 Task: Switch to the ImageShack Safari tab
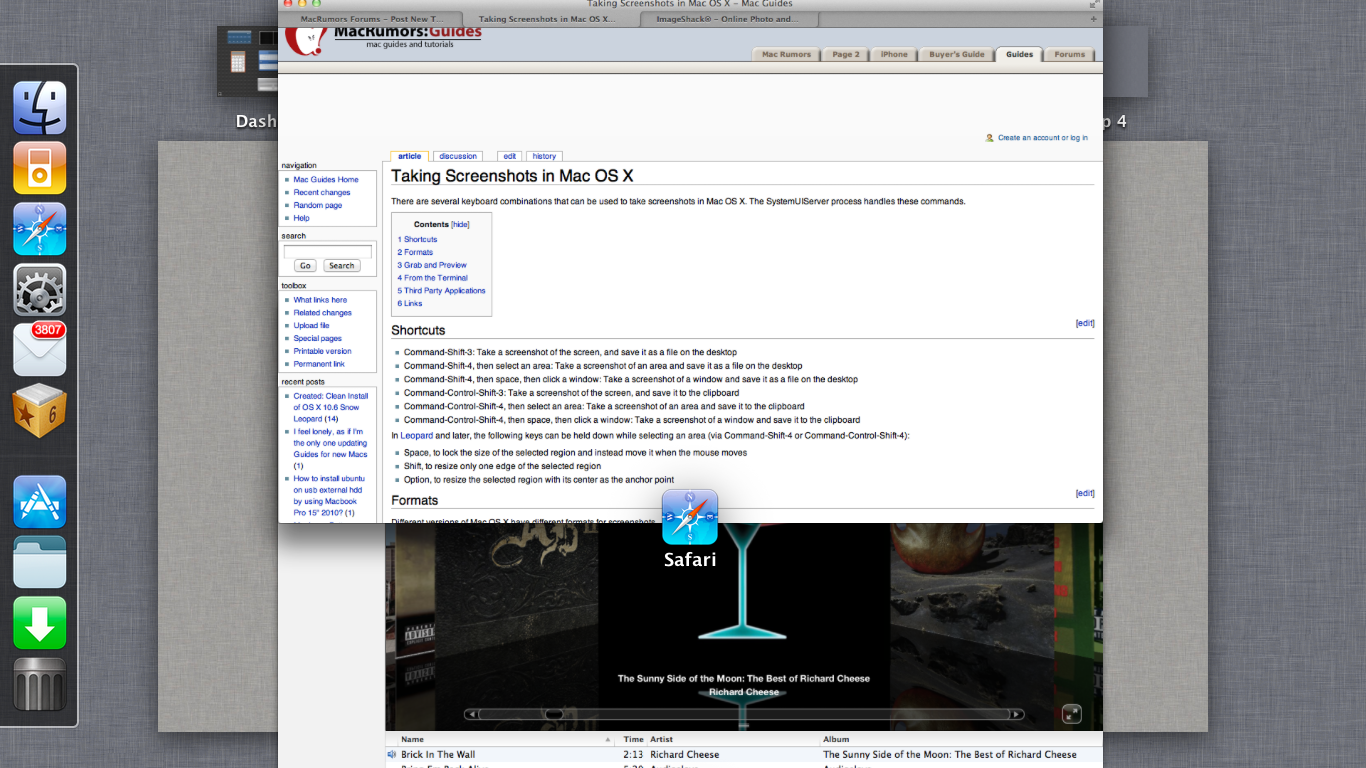pyautogui.click(x=729, y=19)
